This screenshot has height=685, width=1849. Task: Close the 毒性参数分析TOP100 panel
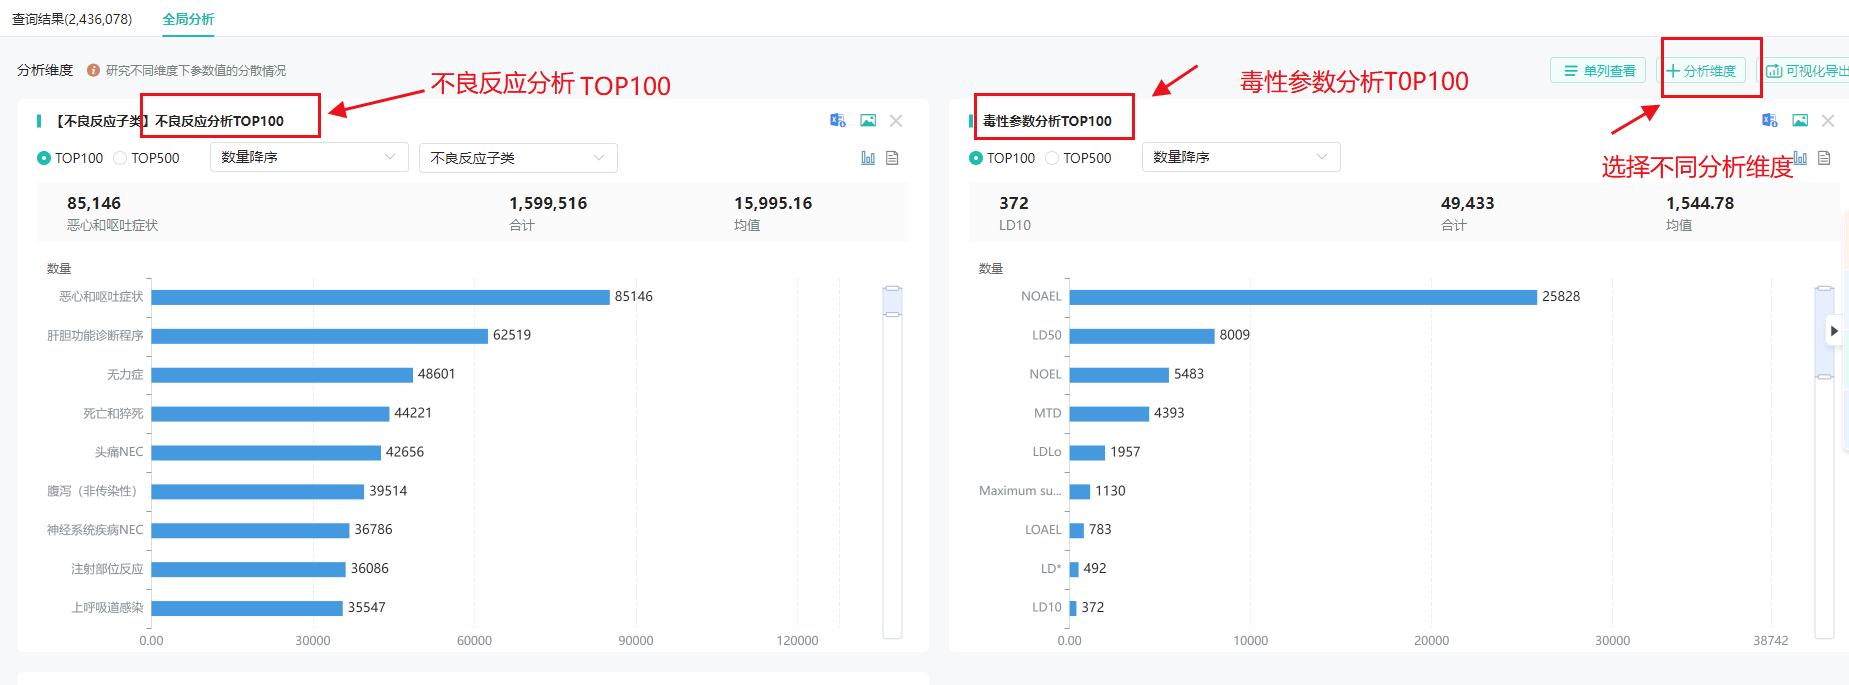click(x=1828, y=121)
